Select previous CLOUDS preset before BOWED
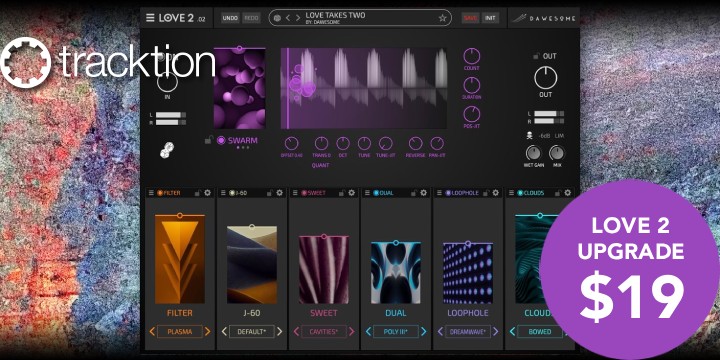Viewport: 720px width, 360px height. (512, 332)
